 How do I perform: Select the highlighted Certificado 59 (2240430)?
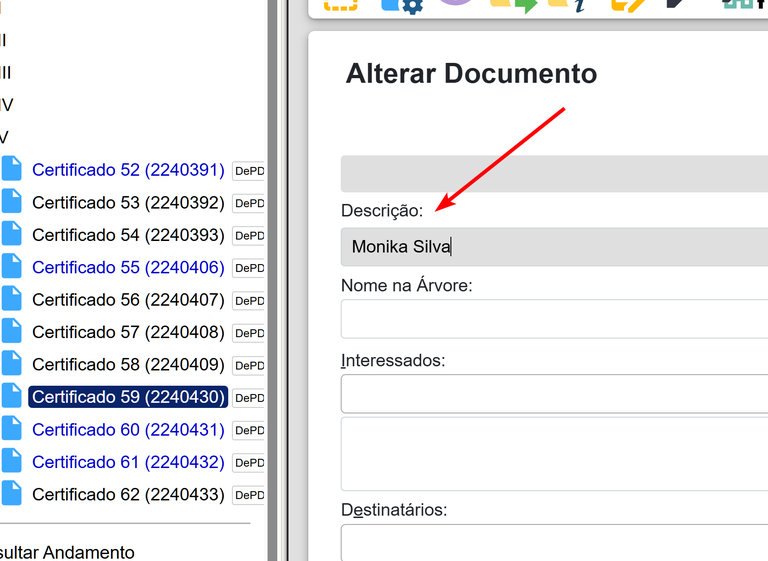coord(128,397)
